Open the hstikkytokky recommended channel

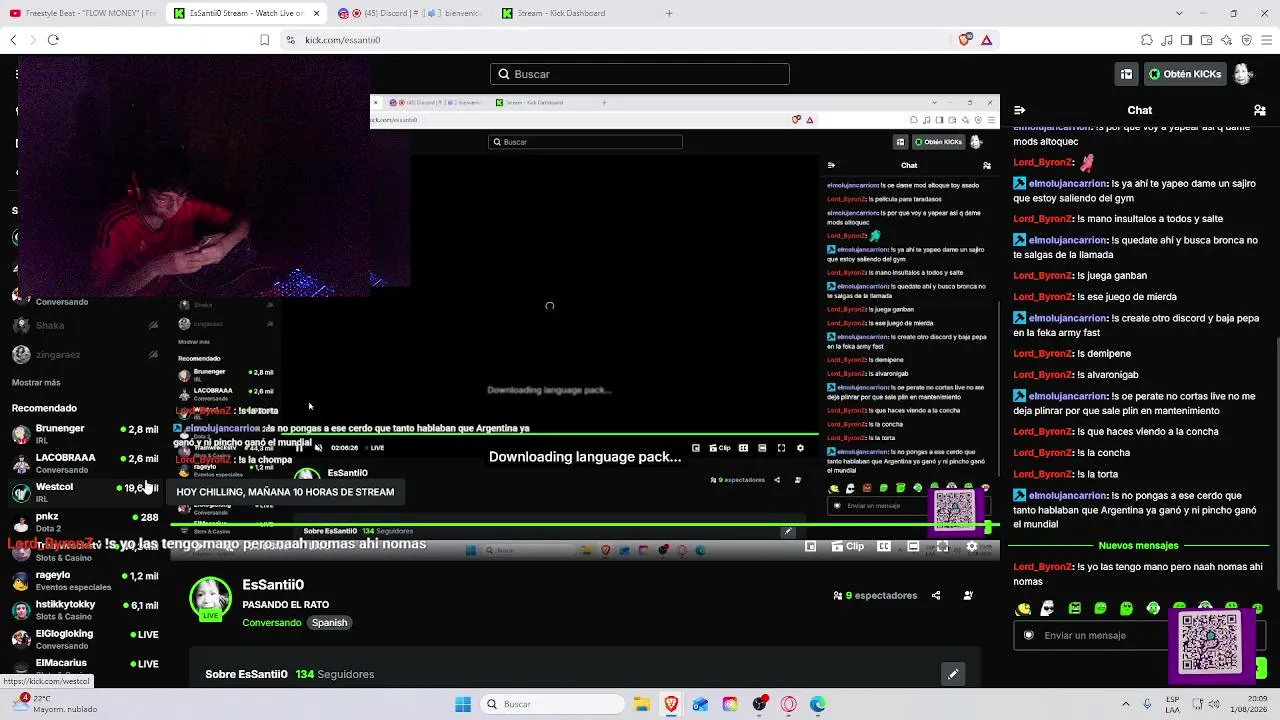pos(84,610)
